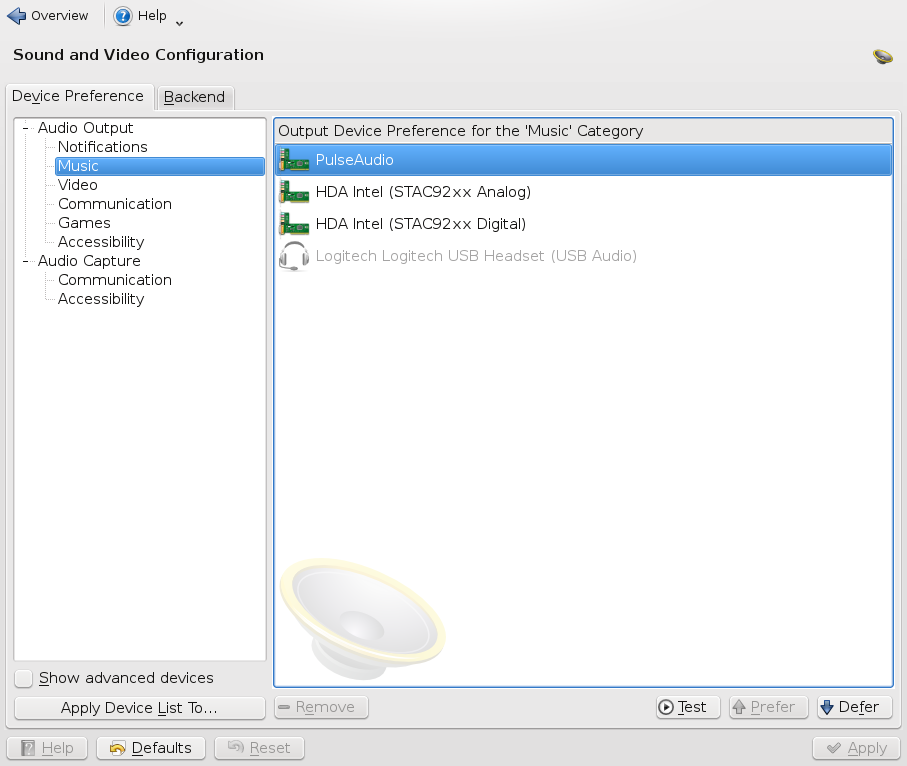Image resolution: width=907 pixels, height=766 pixels.
Task: Open the Help dropdown arrow
Action: 180,21
